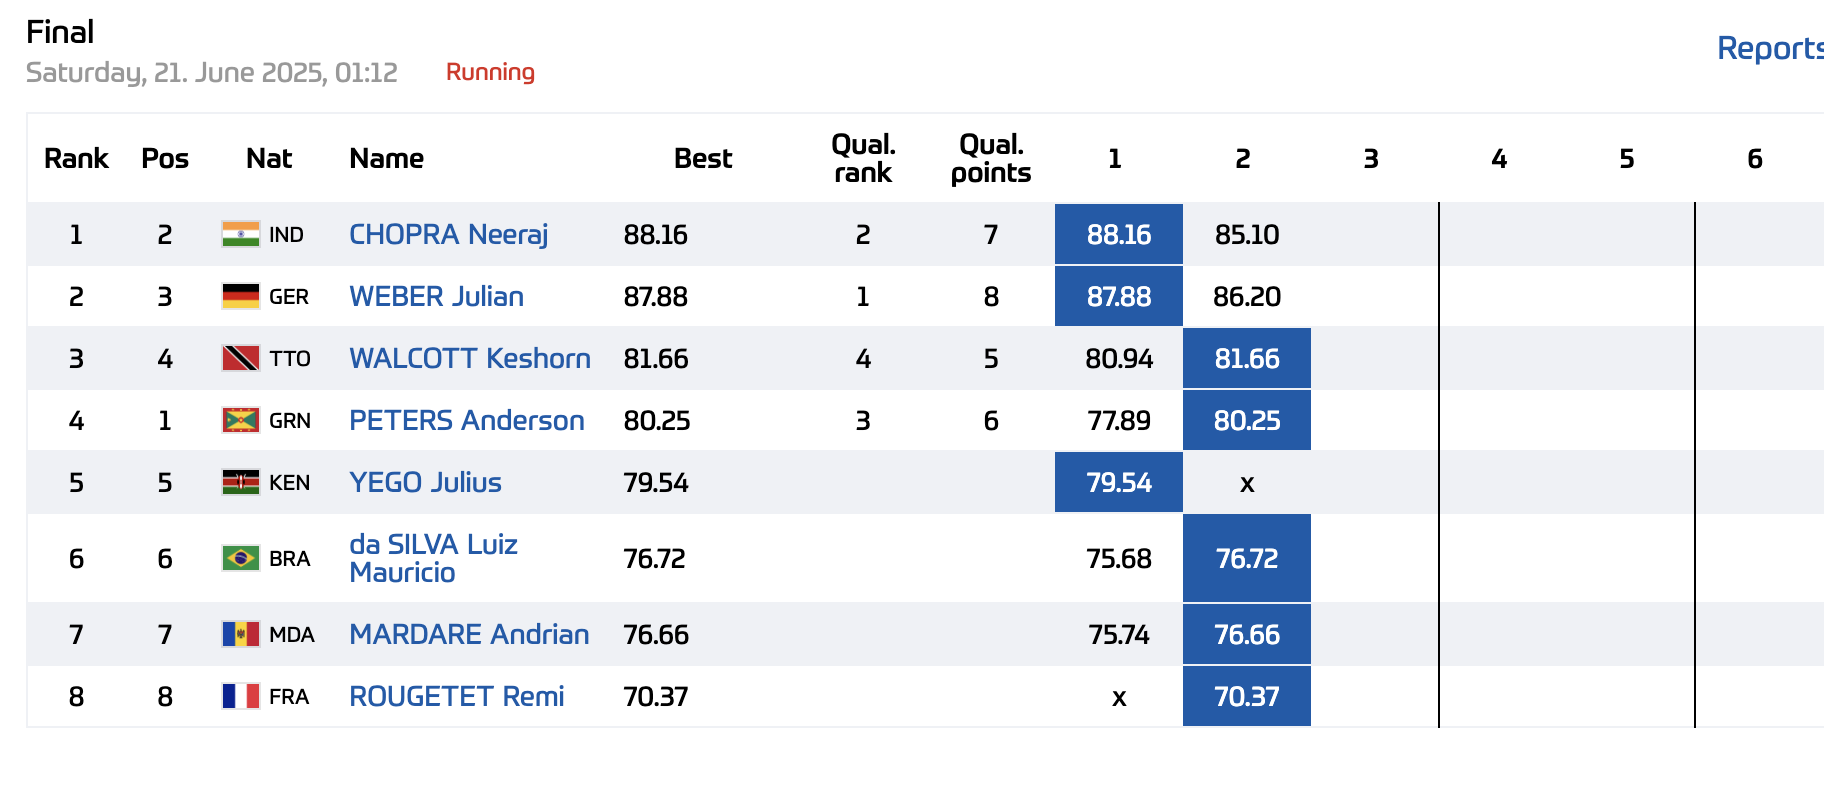Click the Germany flag icon

coord(241,296)
